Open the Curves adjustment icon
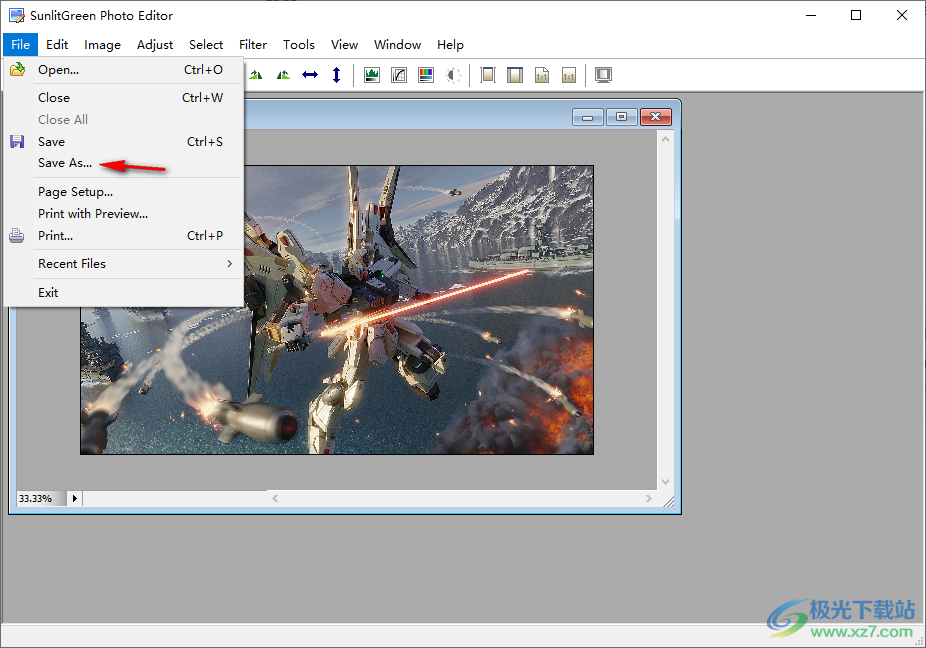Viewport: 926px width, 648px height. 399,75
